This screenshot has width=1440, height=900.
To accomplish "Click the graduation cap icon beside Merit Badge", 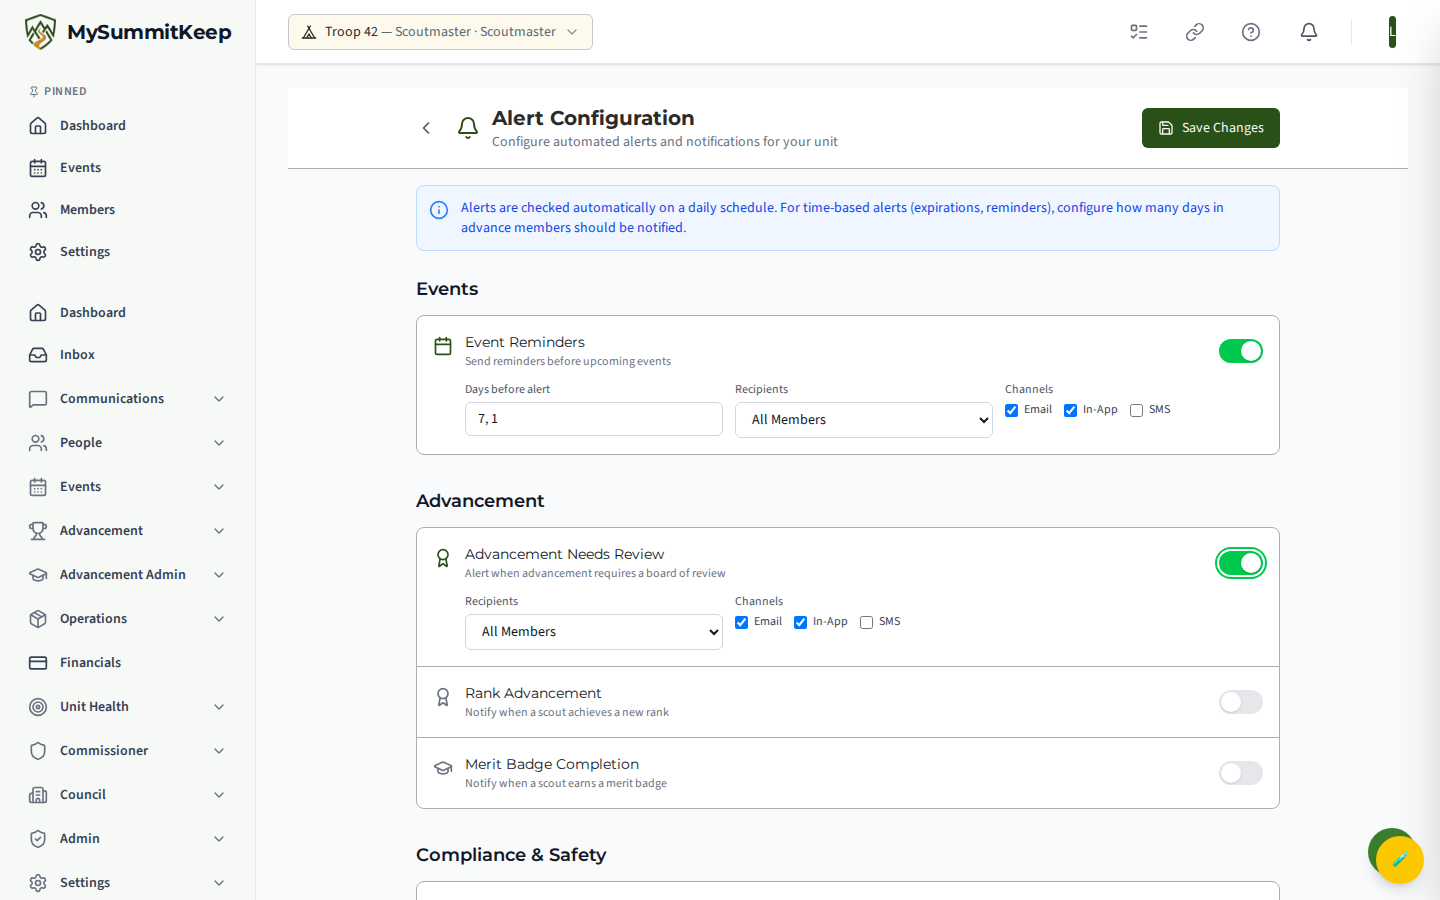I will (x=443, y=768).
